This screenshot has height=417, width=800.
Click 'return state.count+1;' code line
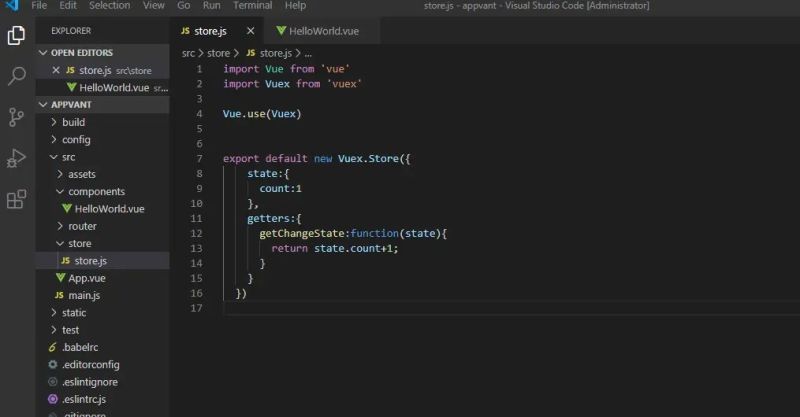pyautogui.click(x=334, y=249)
